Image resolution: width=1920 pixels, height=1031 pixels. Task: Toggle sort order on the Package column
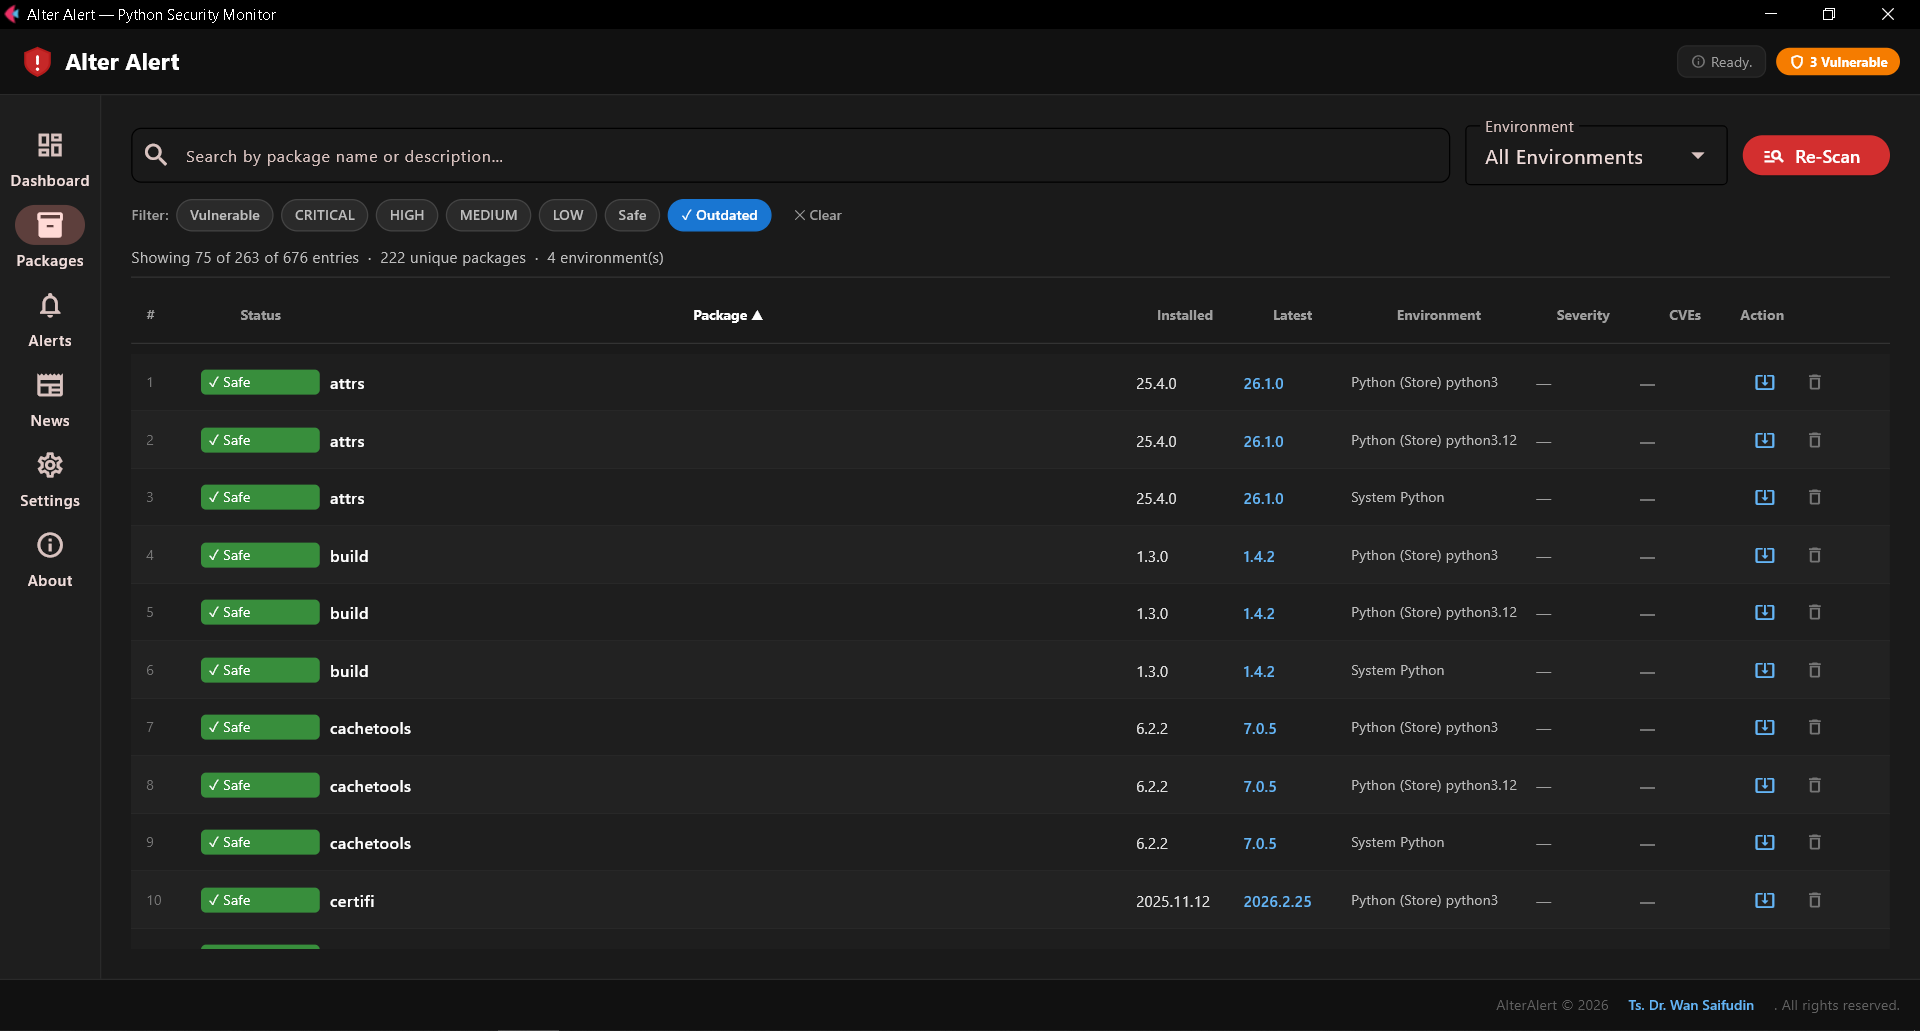(727, 315)
